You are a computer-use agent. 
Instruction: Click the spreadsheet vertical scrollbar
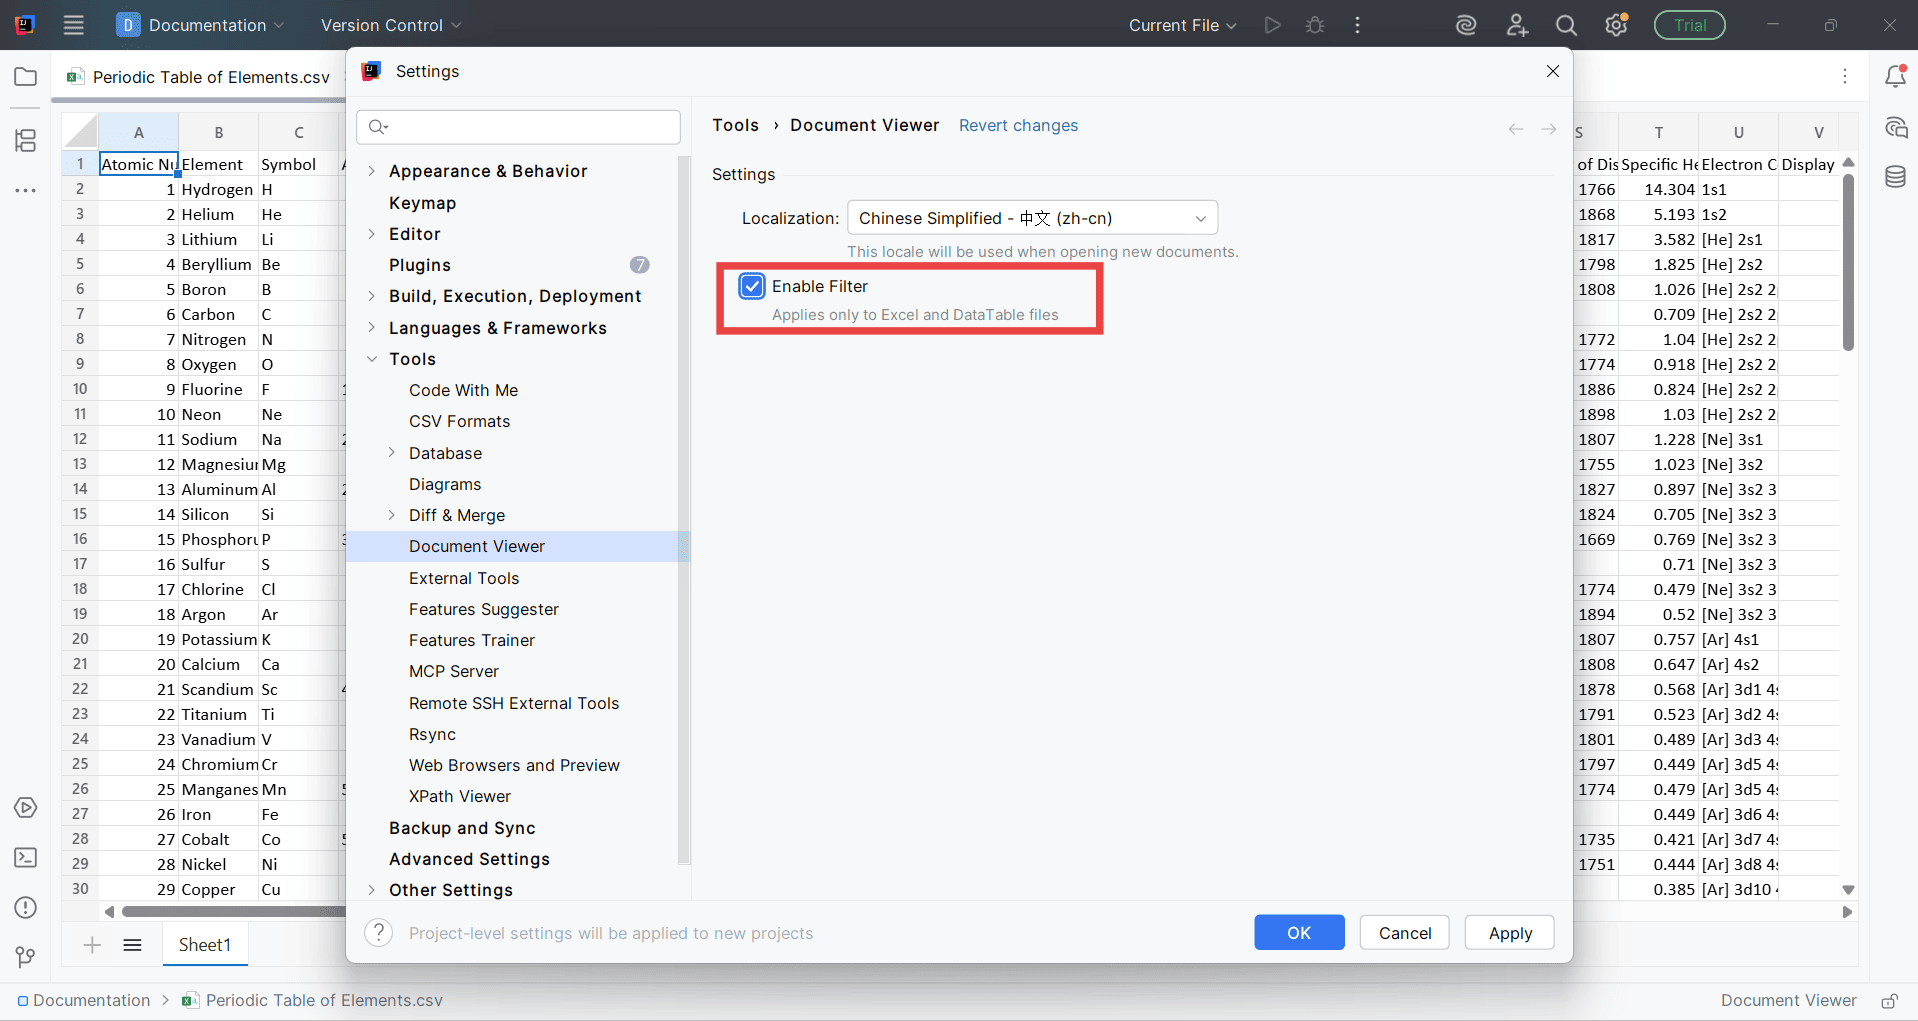tap(1848, 263)
